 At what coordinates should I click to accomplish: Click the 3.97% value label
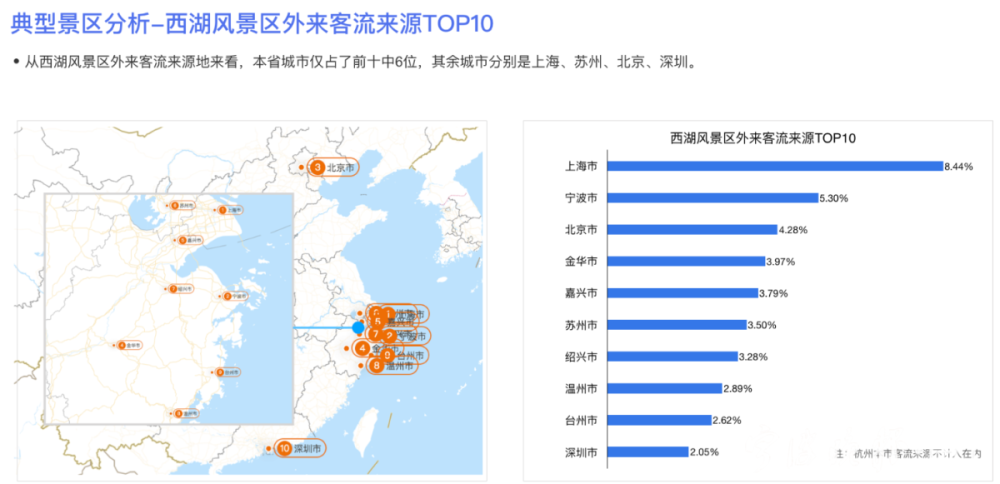point(781,261)
